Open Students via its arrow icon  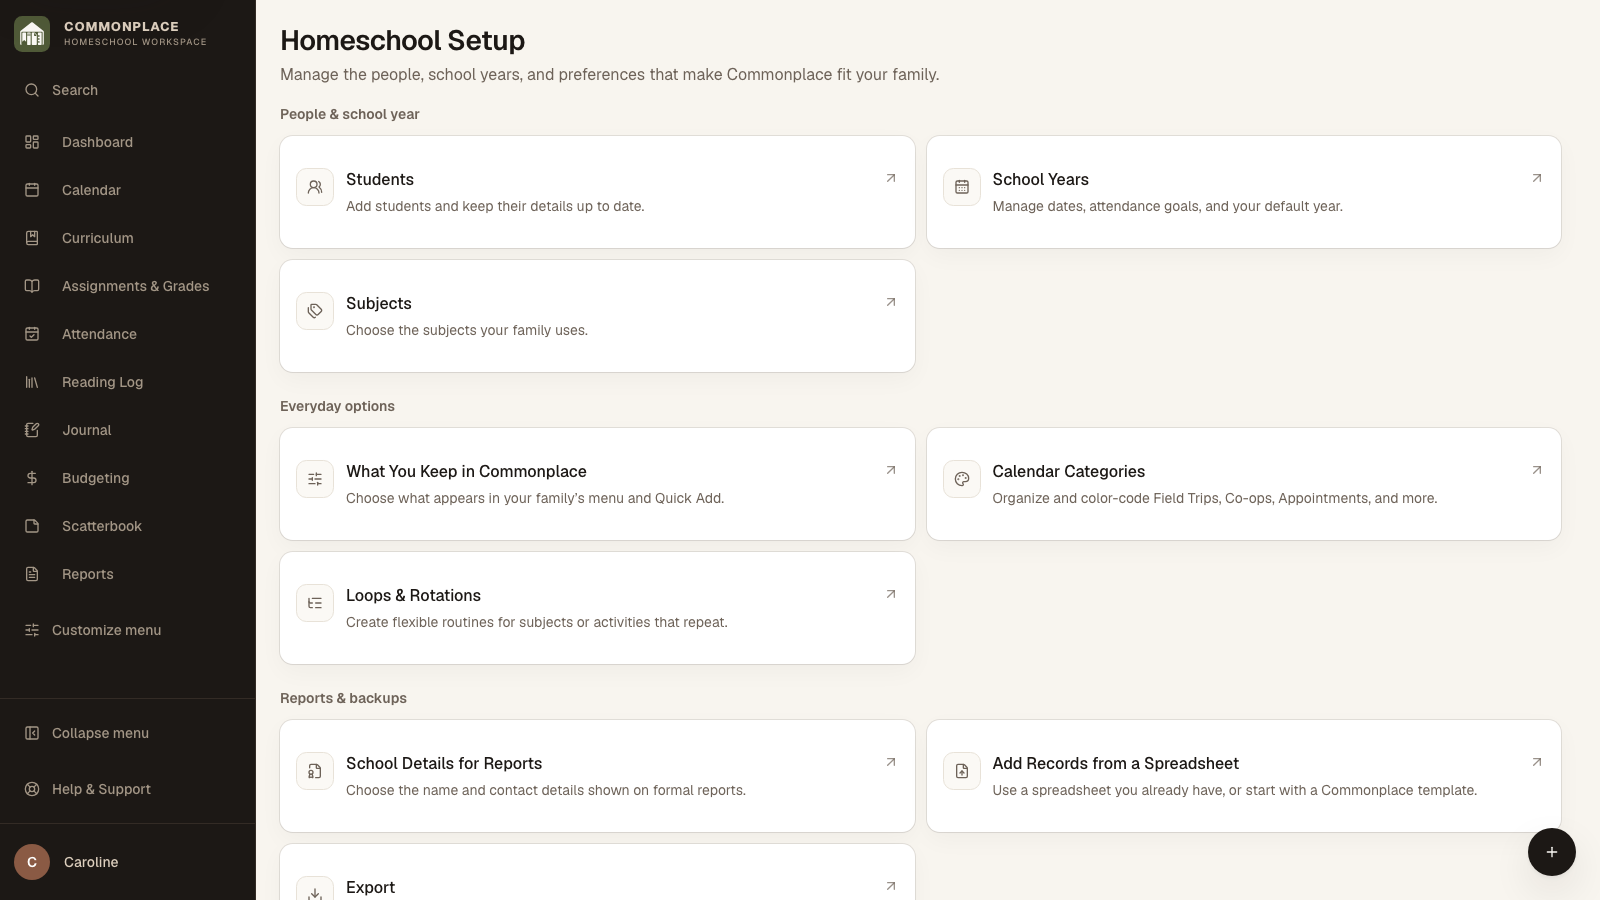(x=891, y=178)
